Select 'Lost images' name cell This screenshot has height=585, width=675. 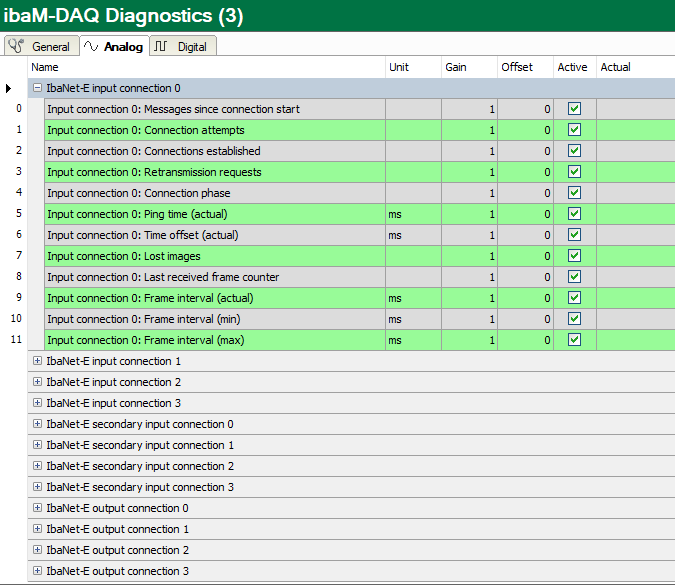click(x=215, y=256)
